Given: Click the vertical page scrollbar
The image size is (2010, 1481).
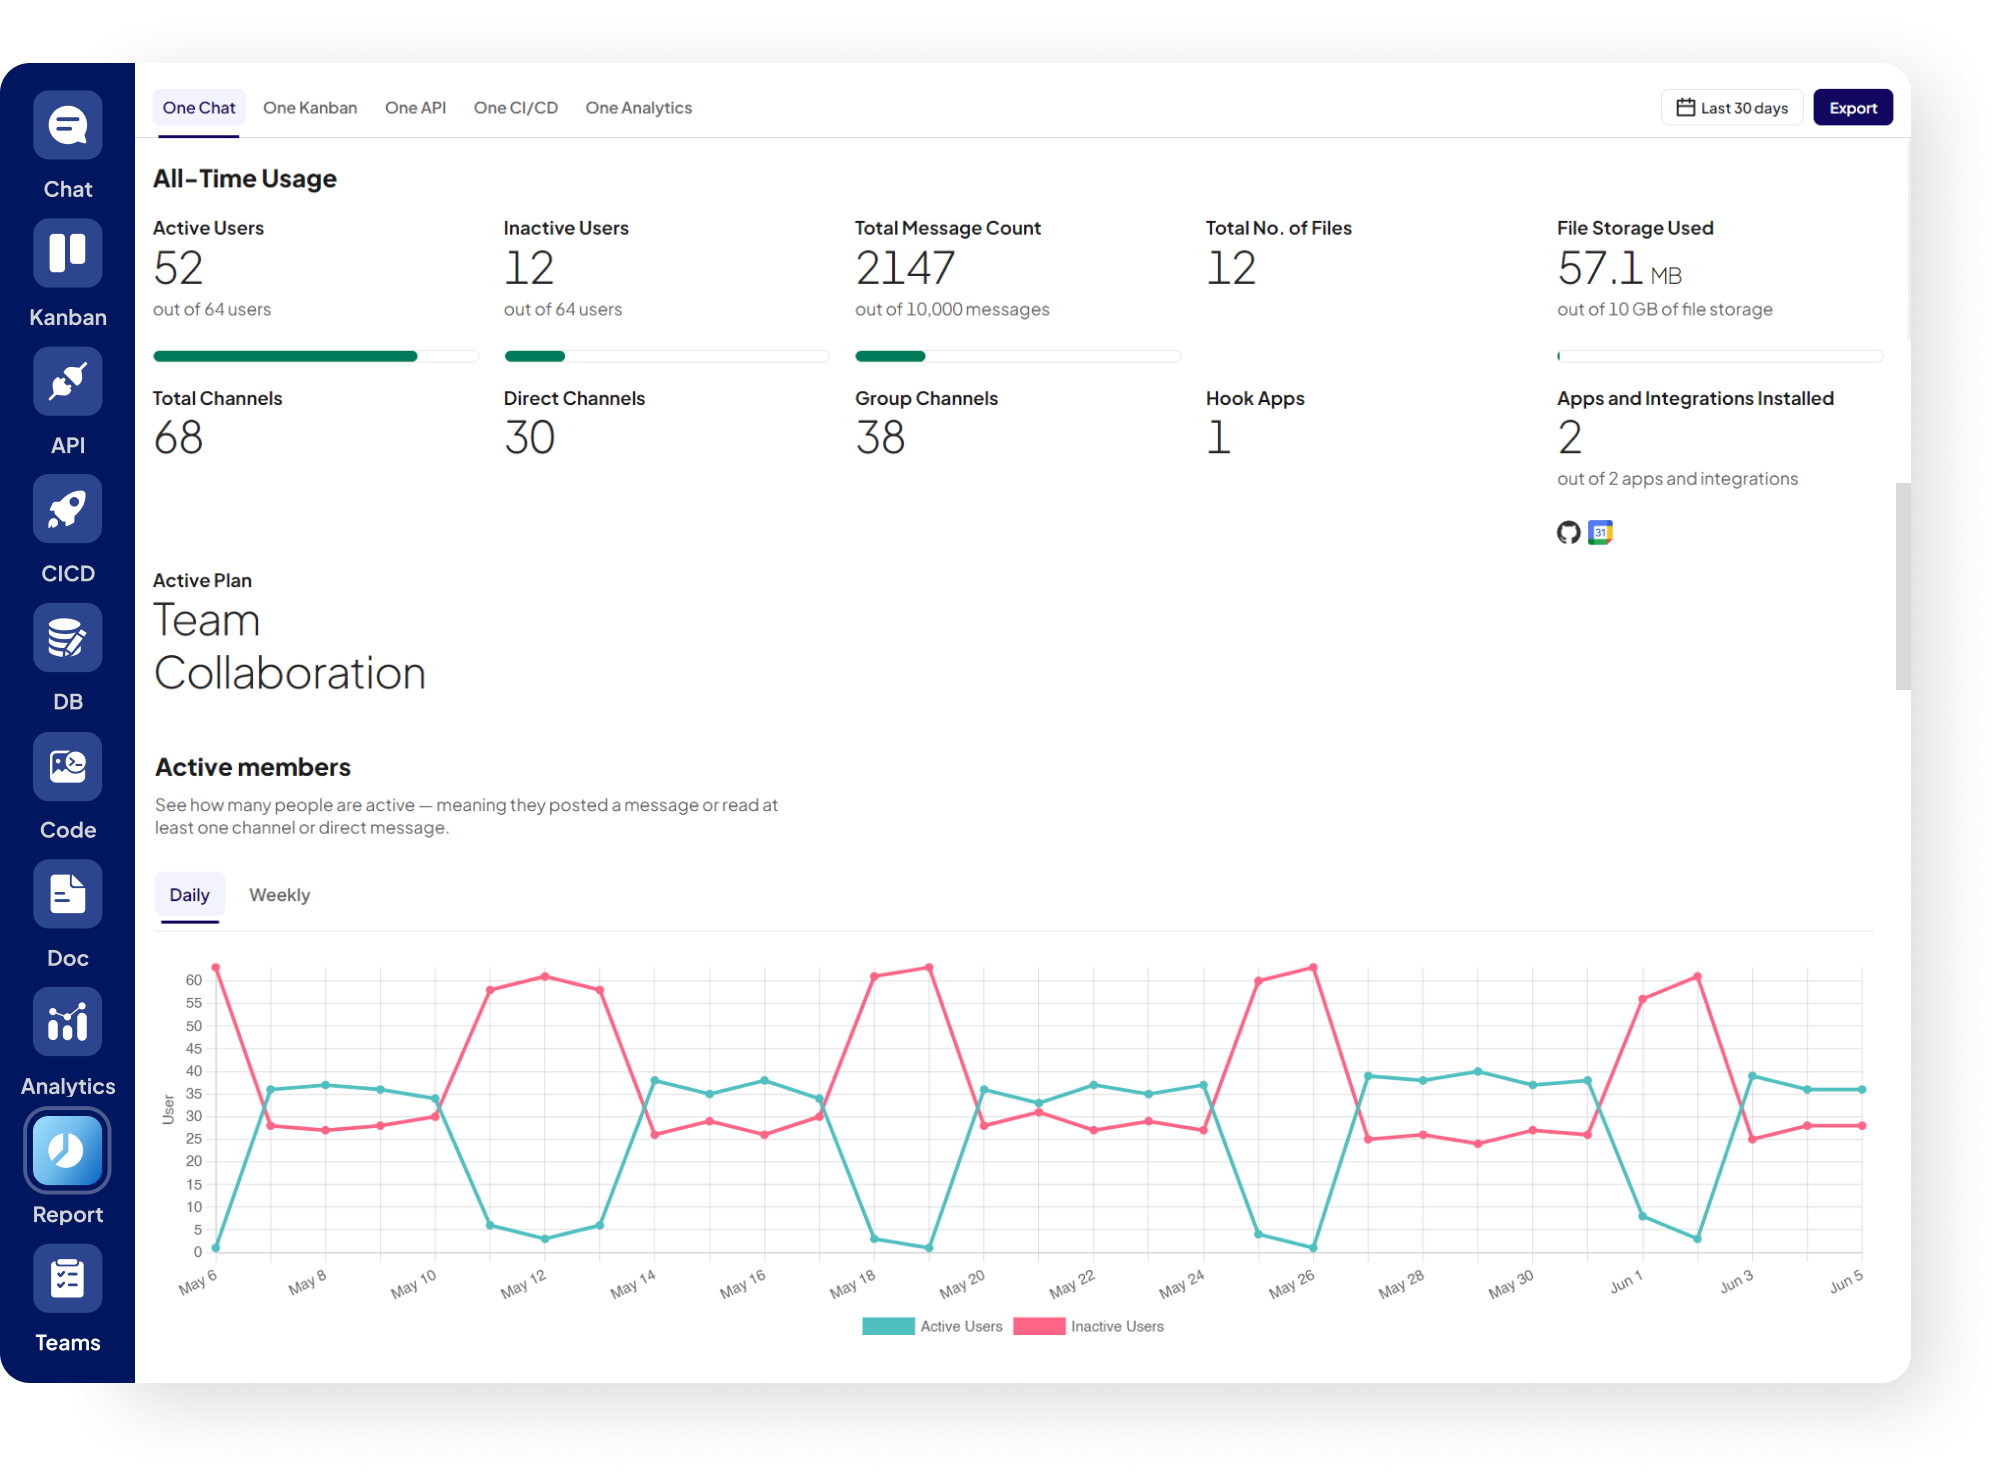Looking at the screenshot, I should point(1902,586).
